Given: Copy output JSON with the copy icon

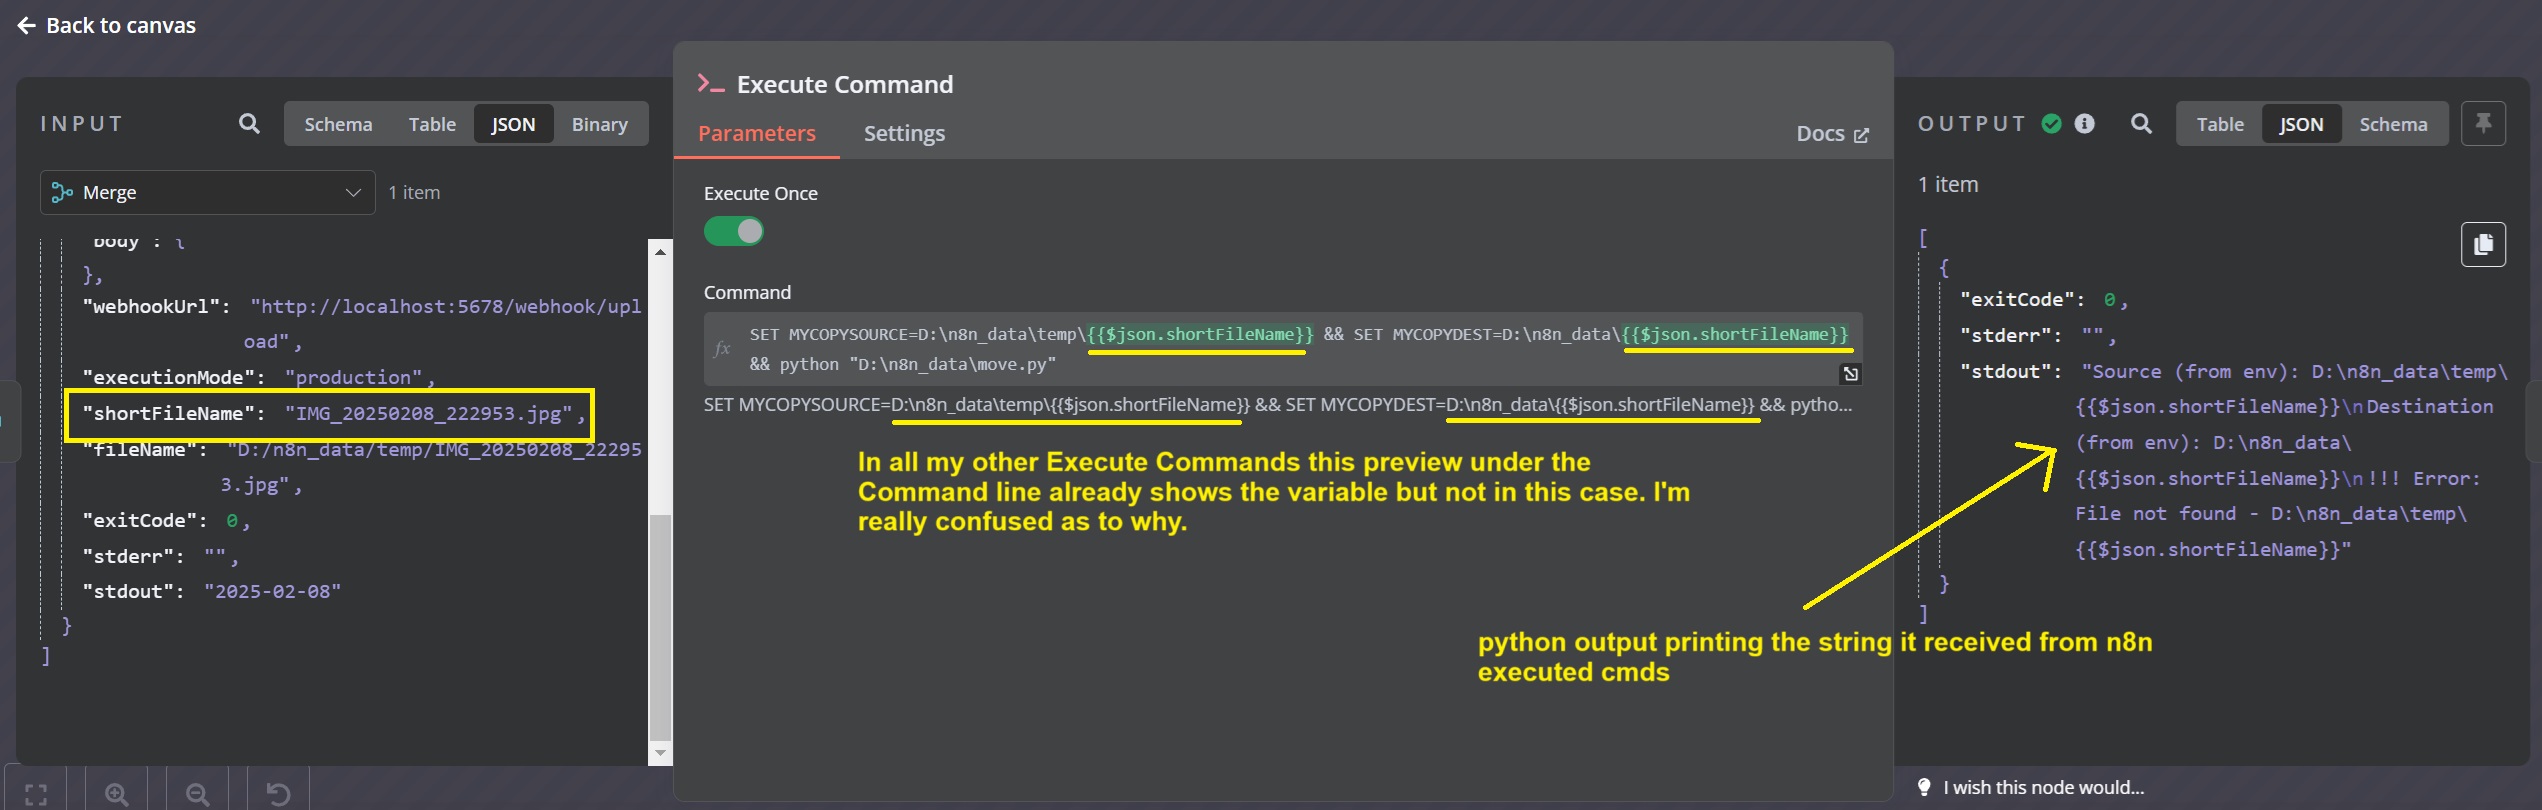Looking at the screenshot, I should (x=2483, y=245).
